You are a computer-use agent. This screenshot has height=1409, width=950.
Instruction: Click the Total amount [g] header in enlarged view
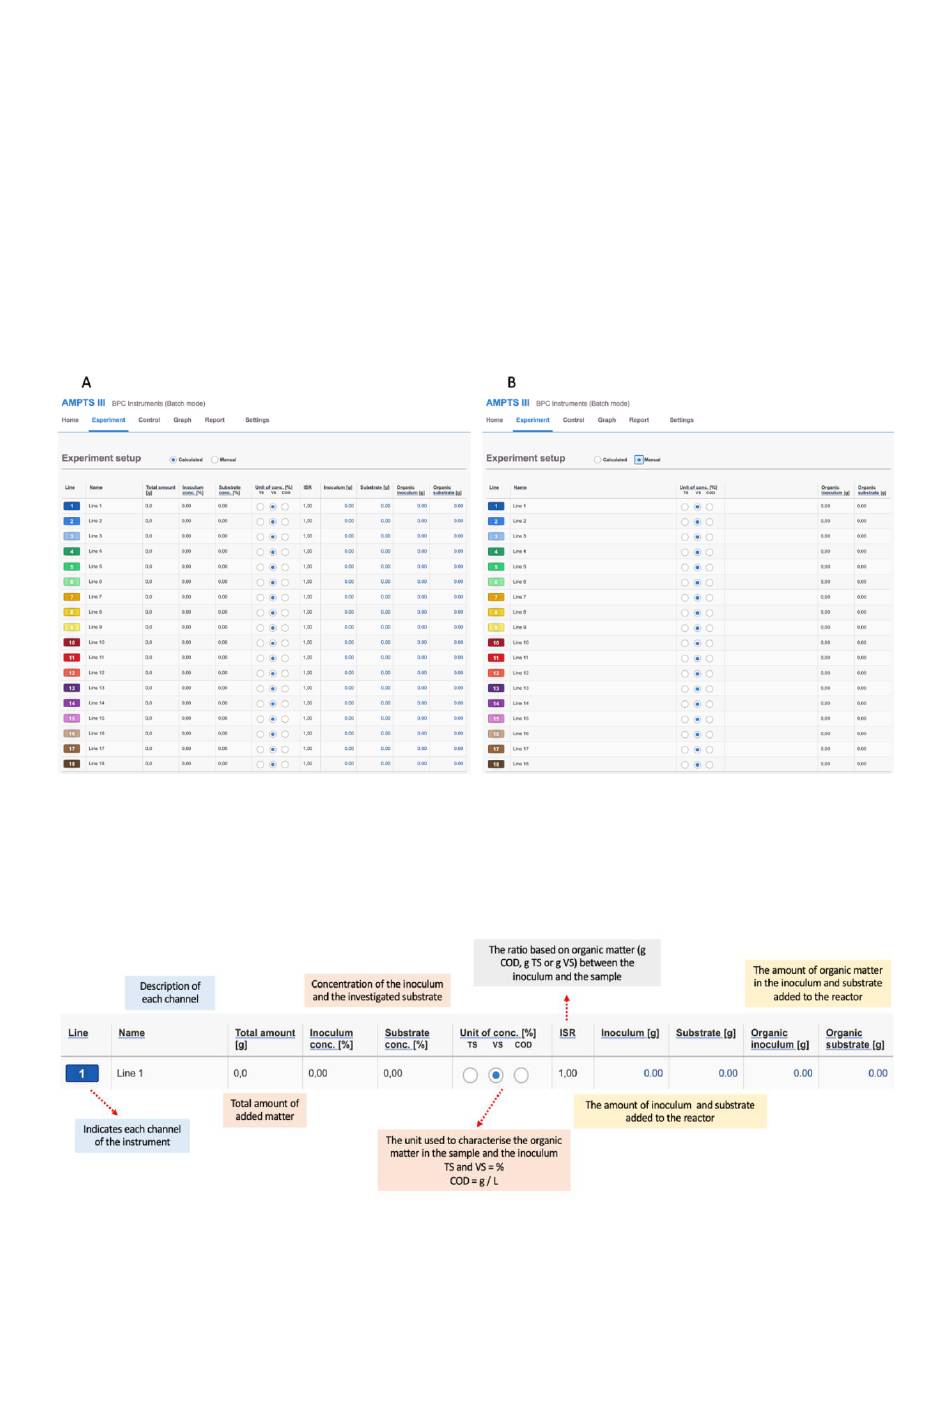pyautogui.click(x=265, y=1039)
